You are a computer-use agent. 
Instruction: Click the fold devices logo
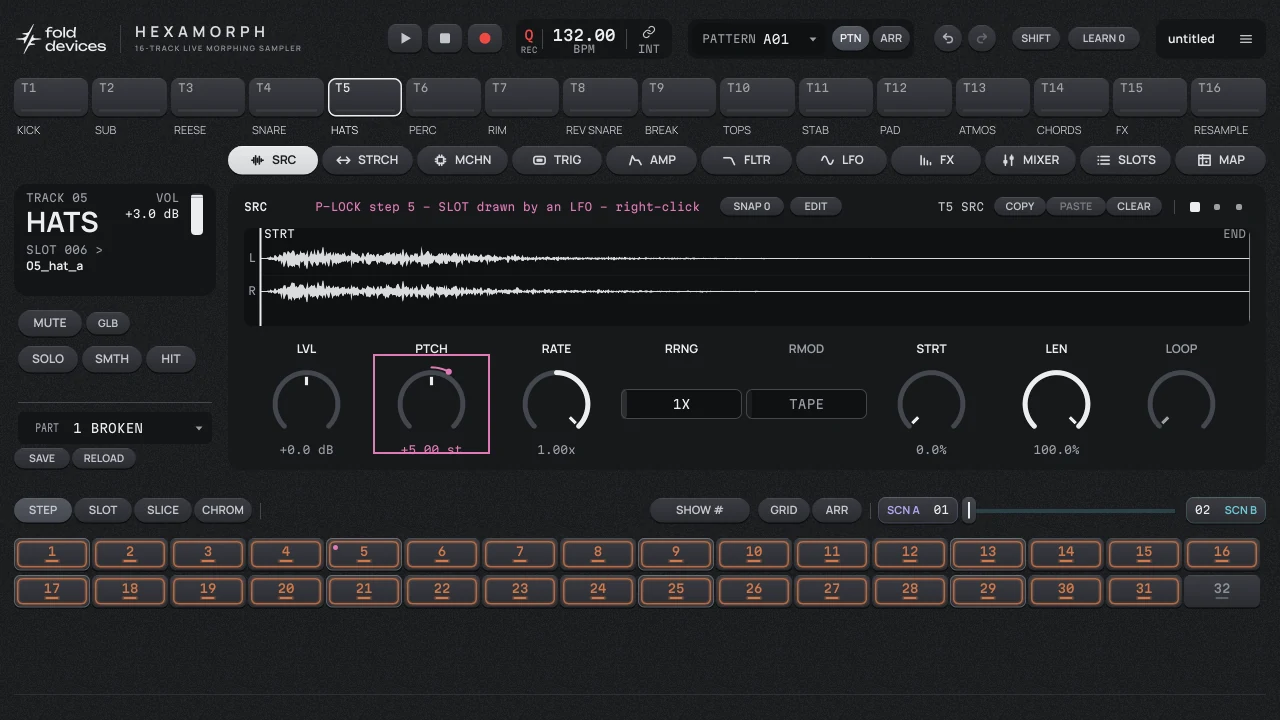pos(62,39)
